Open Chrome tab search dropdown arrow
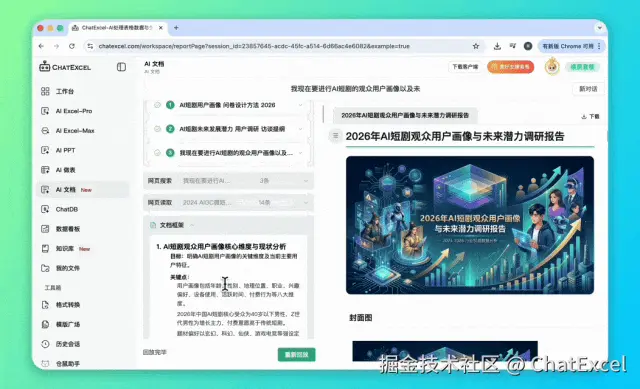This screenshot has width=640, height=389. pyautogui.click(x=600, y=28)
